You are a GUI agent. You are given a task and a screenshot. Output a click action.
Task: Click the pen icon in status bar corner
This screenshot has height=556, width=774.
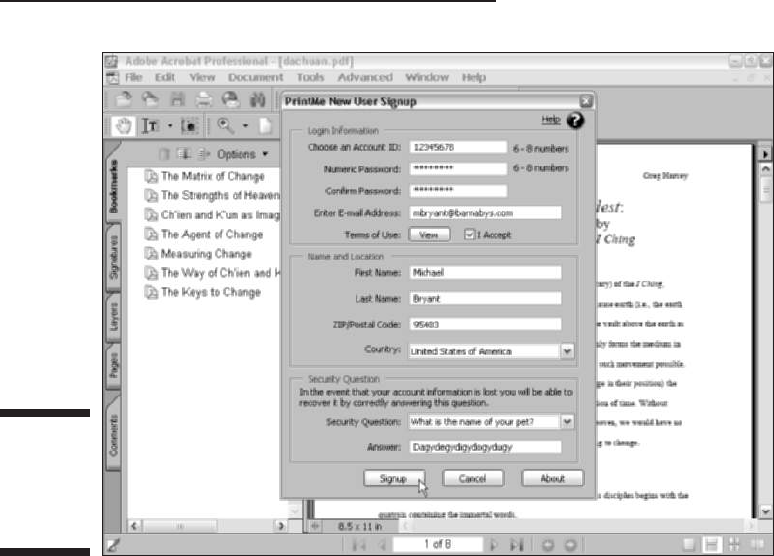click(113, 545)
